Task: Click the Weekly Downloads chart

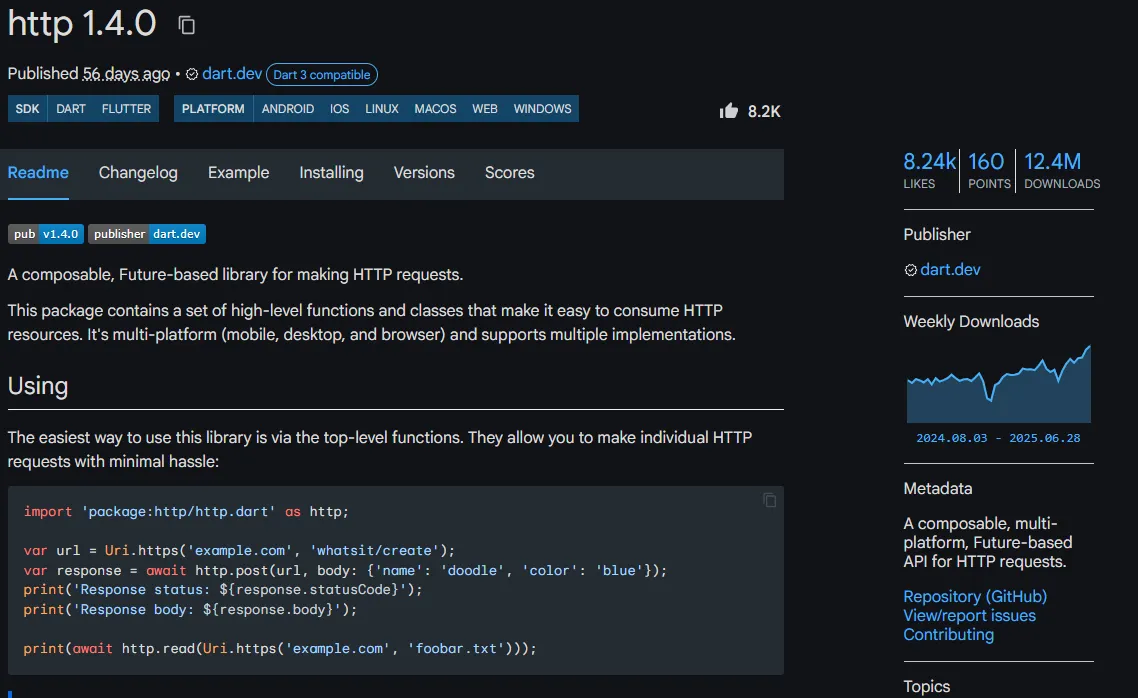Action: 999,384
